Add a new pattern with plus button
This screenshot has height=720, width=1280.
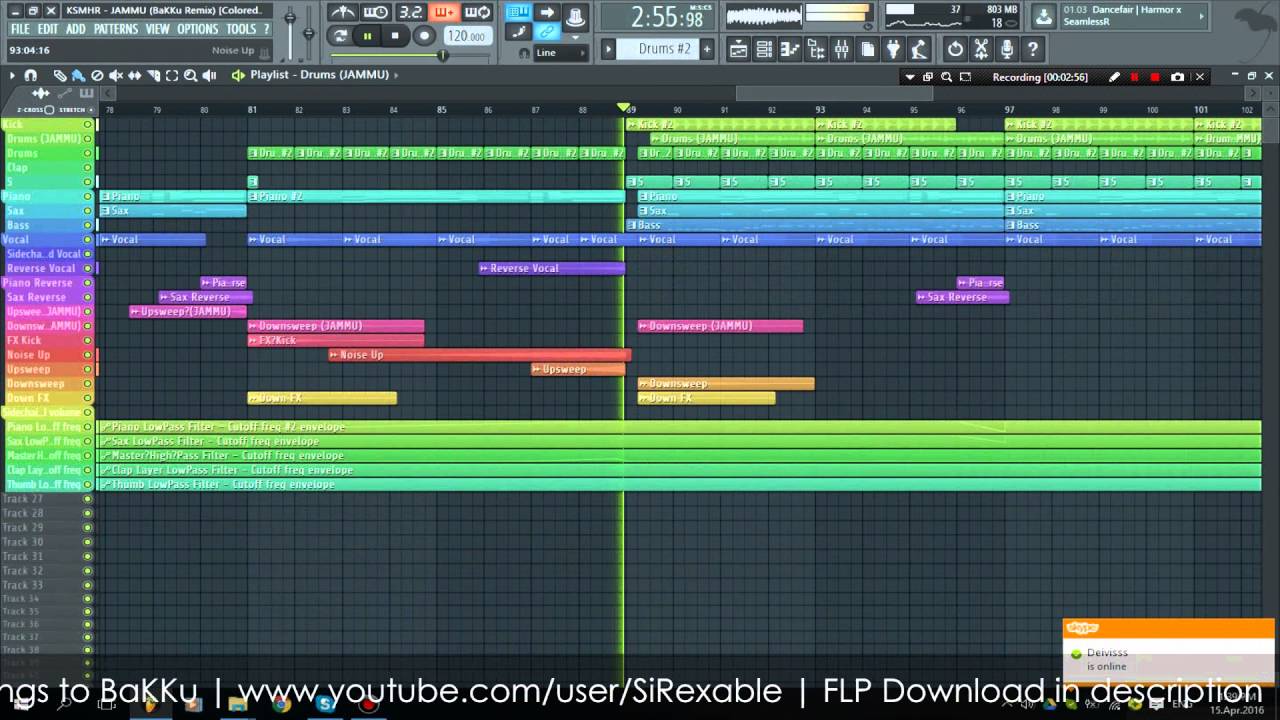(x=707, y=48)
